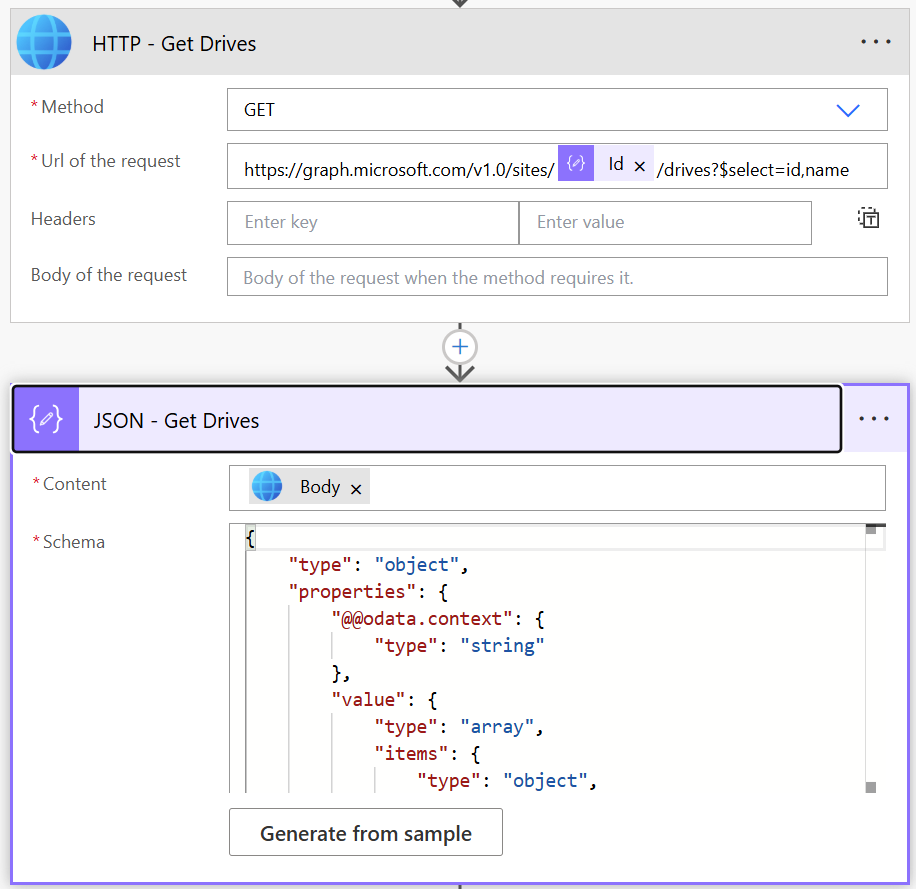Remove the Body token from Content
The image size is (916, 889).
click(x=356, y=489)
